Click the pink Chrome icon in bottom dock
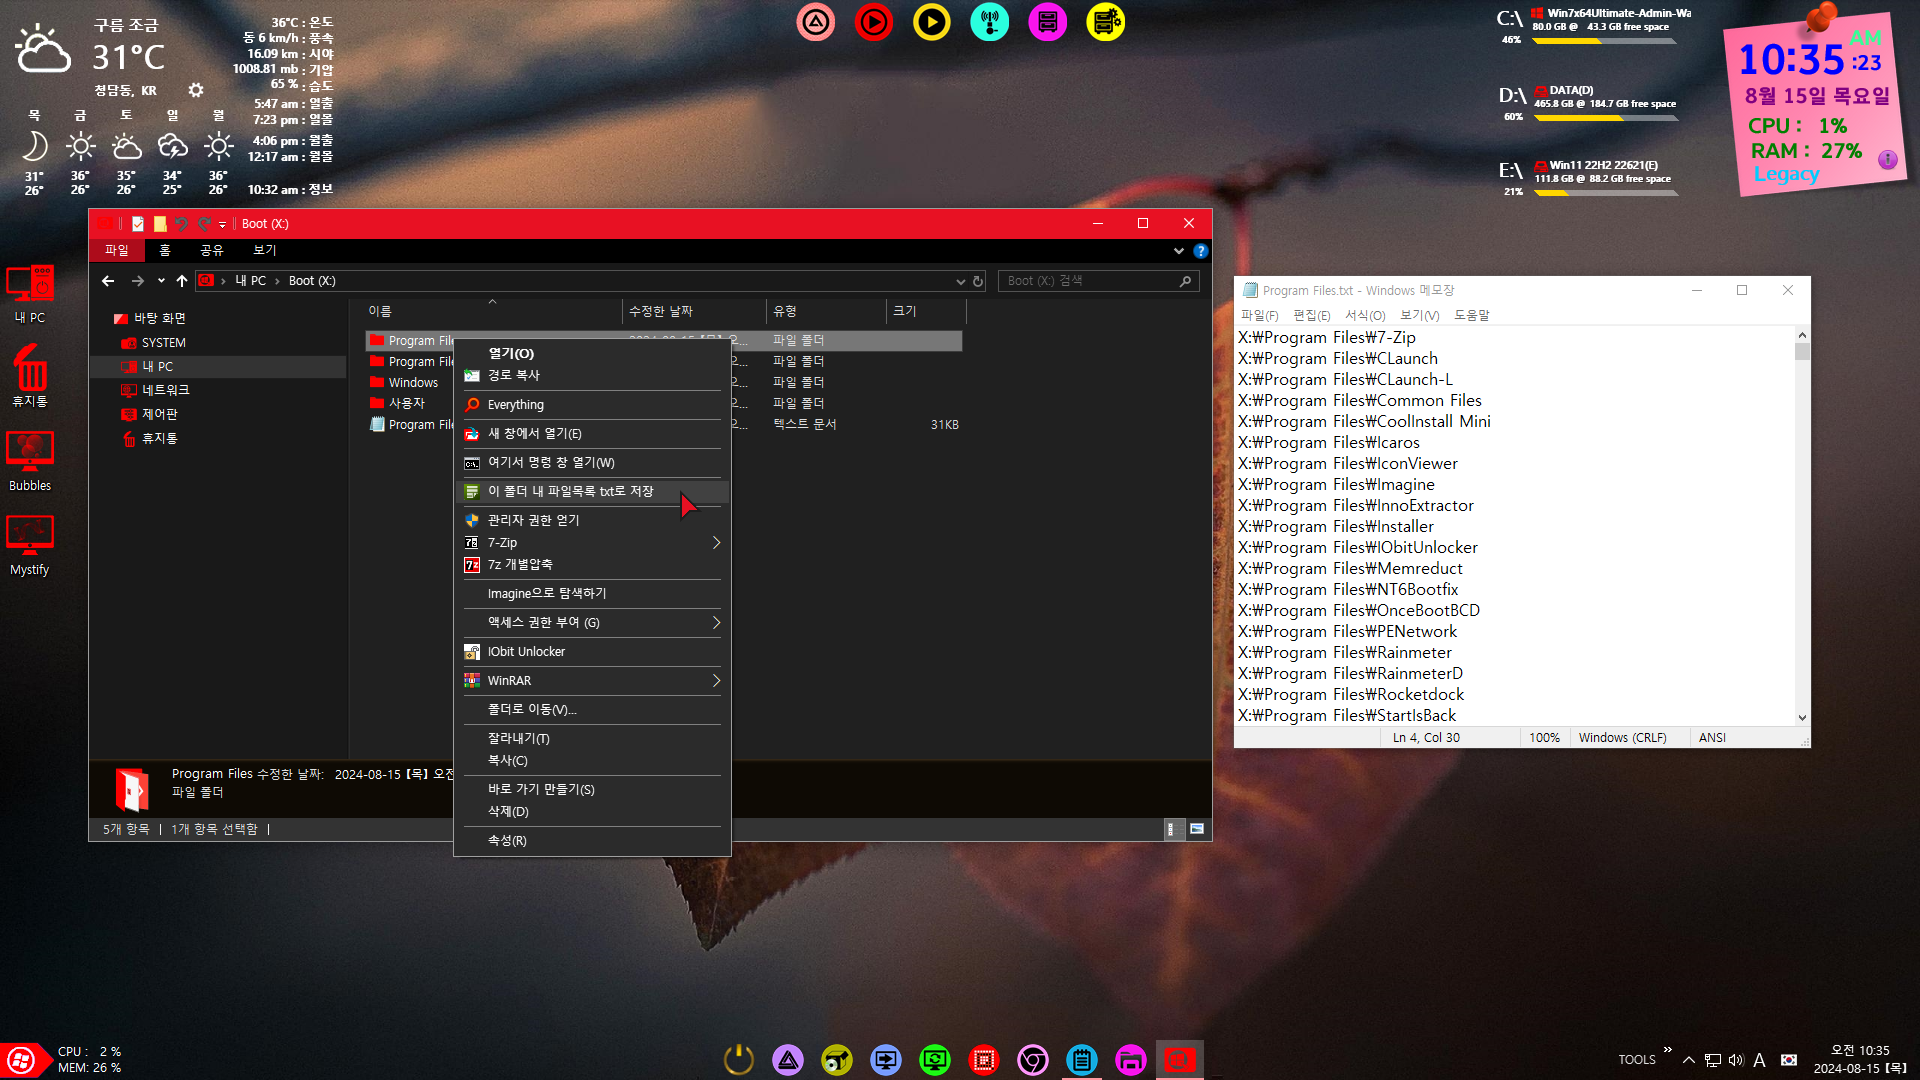This screenshot has width=1920, height=1080. [x=1033, y=1059]
